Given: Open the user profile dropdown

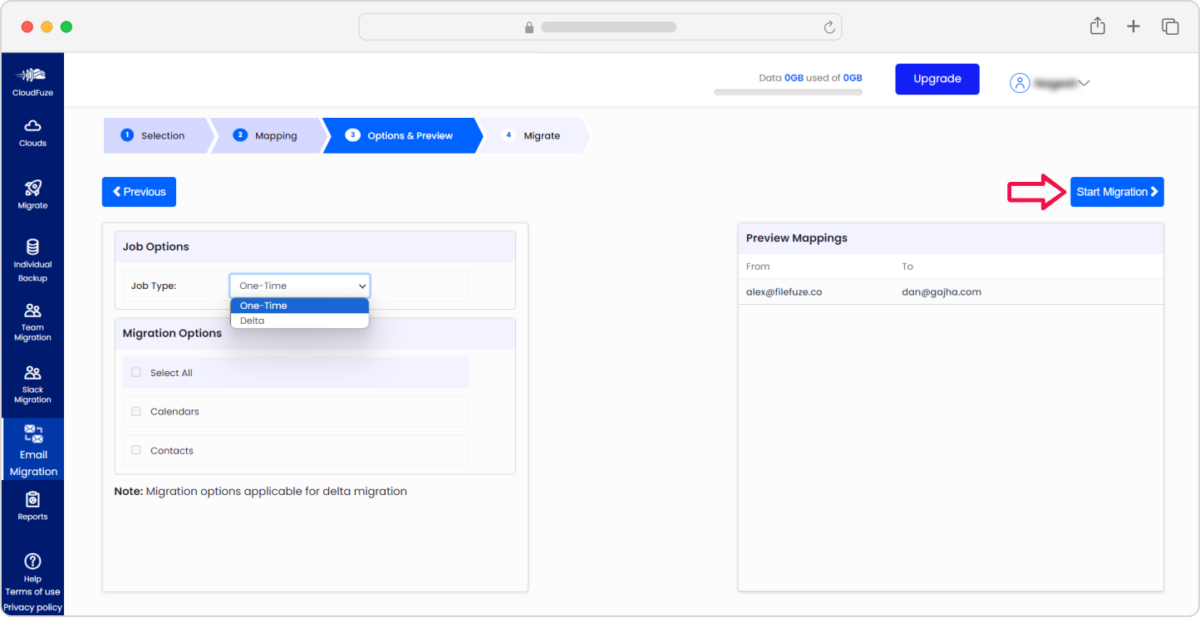Looking at the screenshot, I should click(1050, 83).
